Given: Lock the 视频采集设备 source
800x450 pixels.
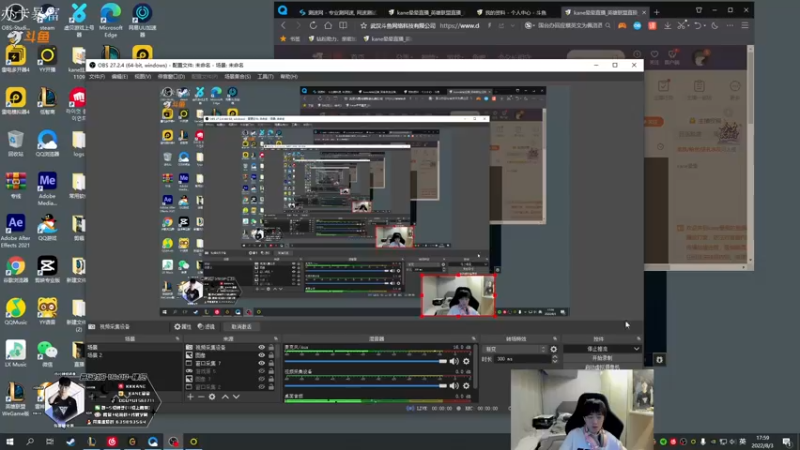Looking at the screenshot, I should (x=271, y=347).
